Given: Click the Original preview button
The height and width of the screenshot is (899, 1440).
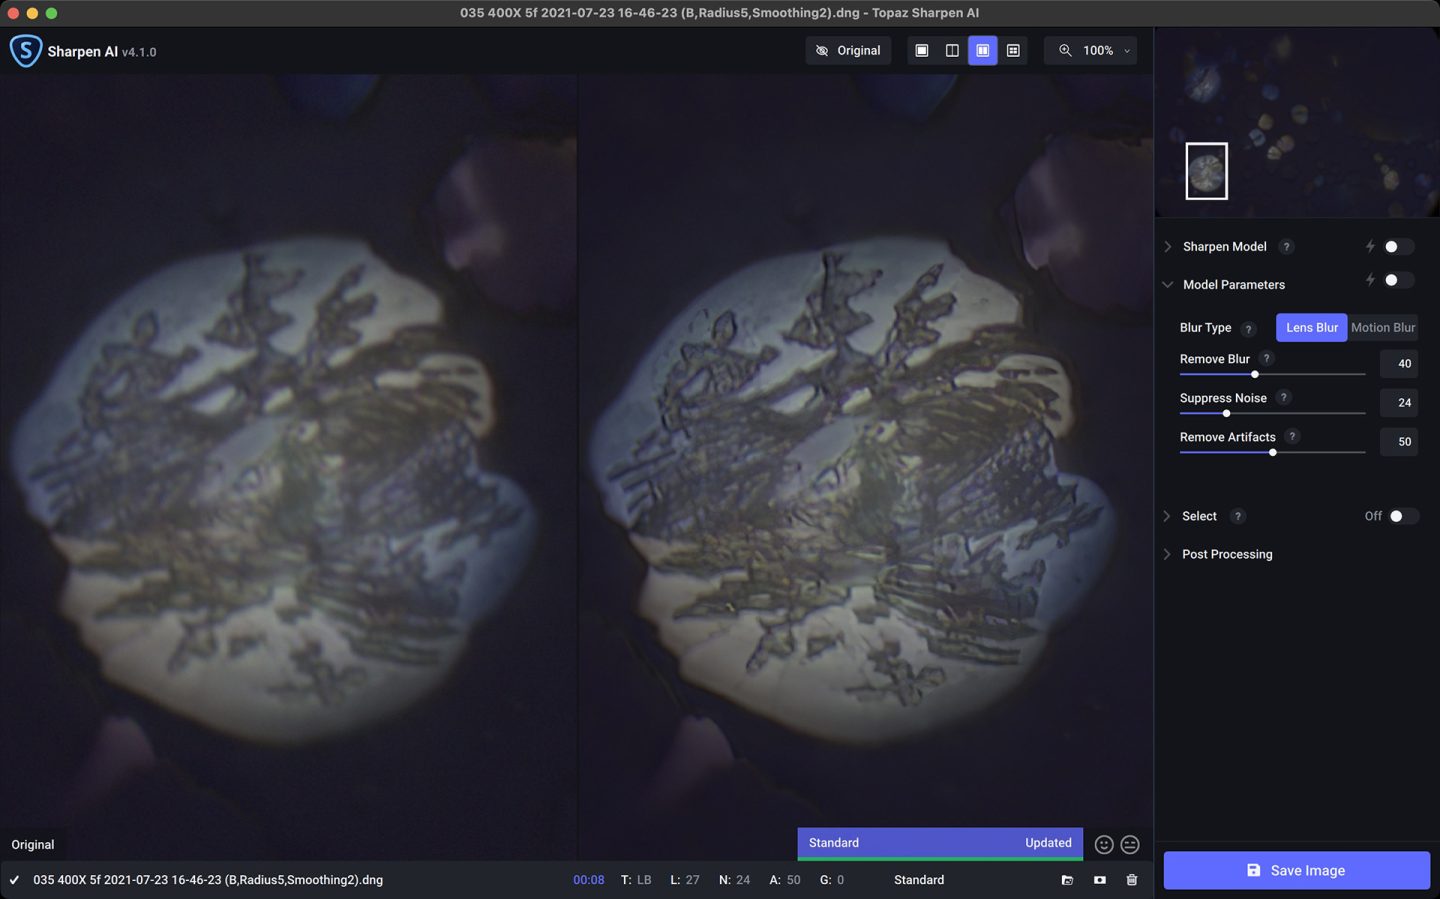Looking at the screenshot, I should (x=848, y=50).
